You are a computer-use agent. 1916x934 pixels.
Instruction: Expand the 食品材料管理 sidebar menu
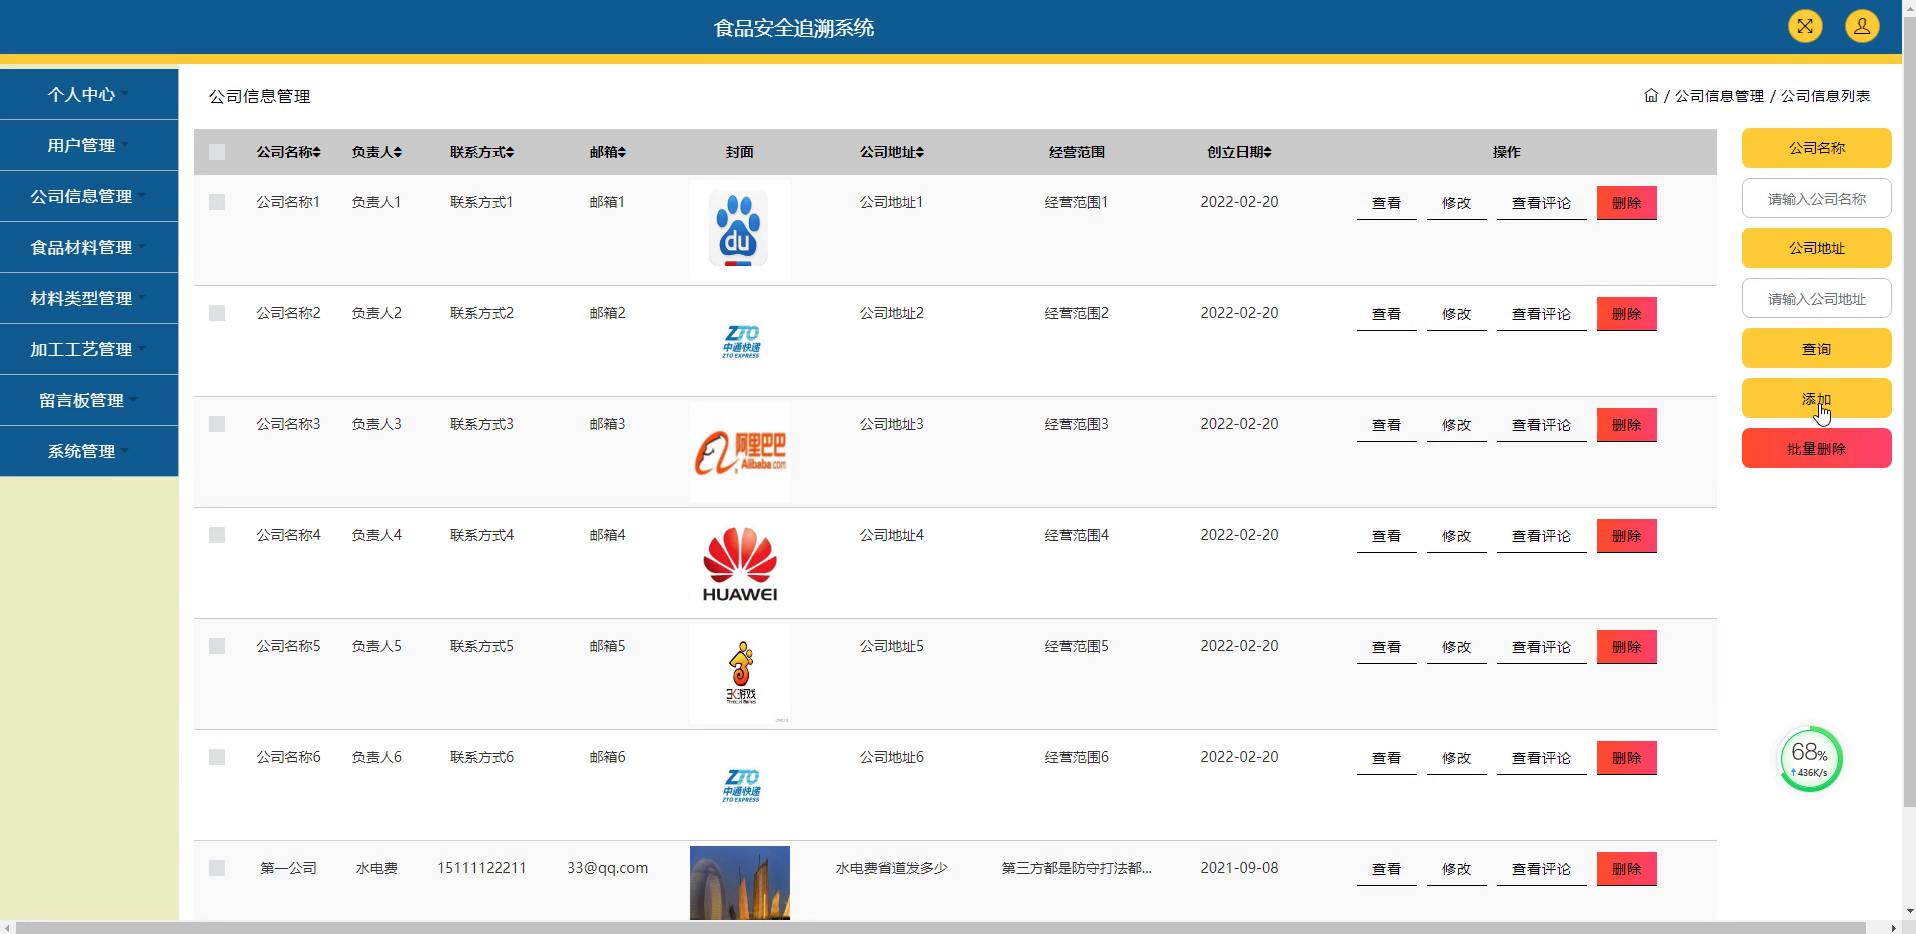click(x=89, y=247)
